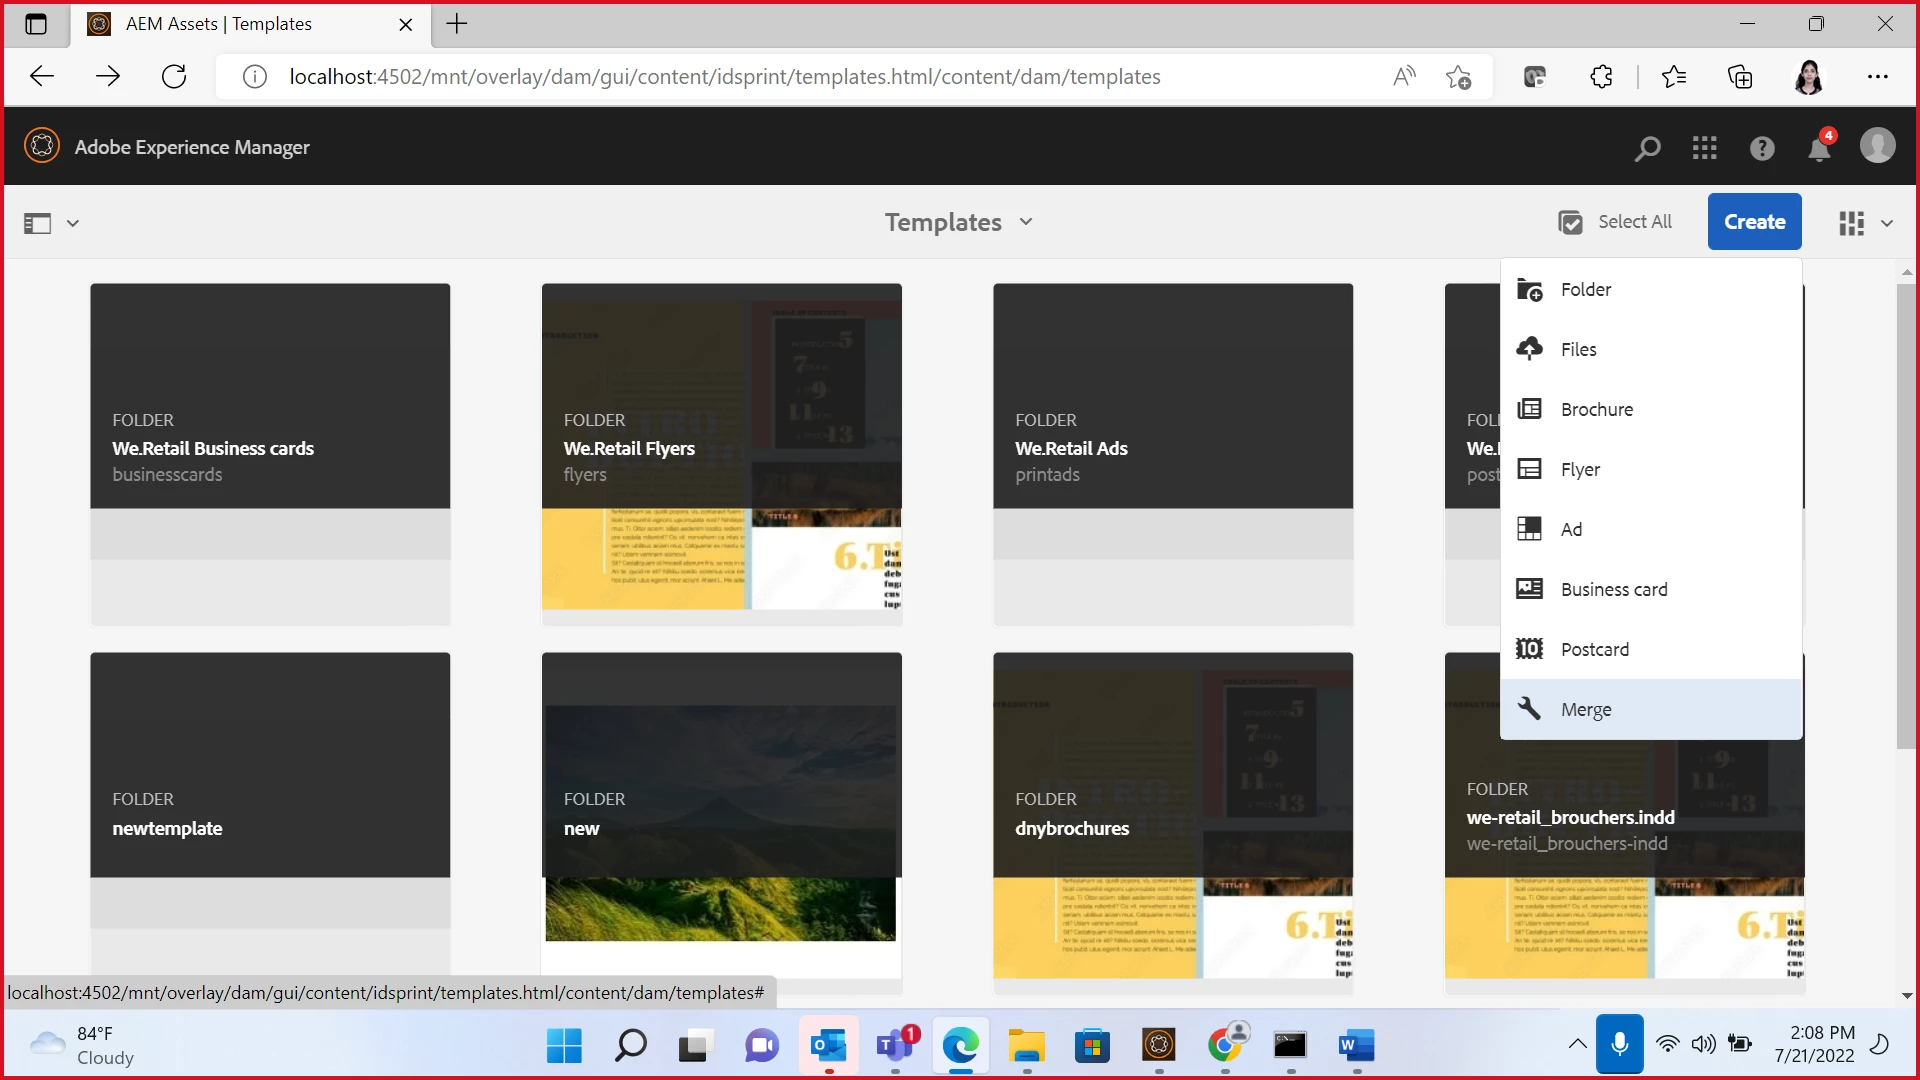
Task: Click the Business card icon in menu
Action: [1529, 589]
